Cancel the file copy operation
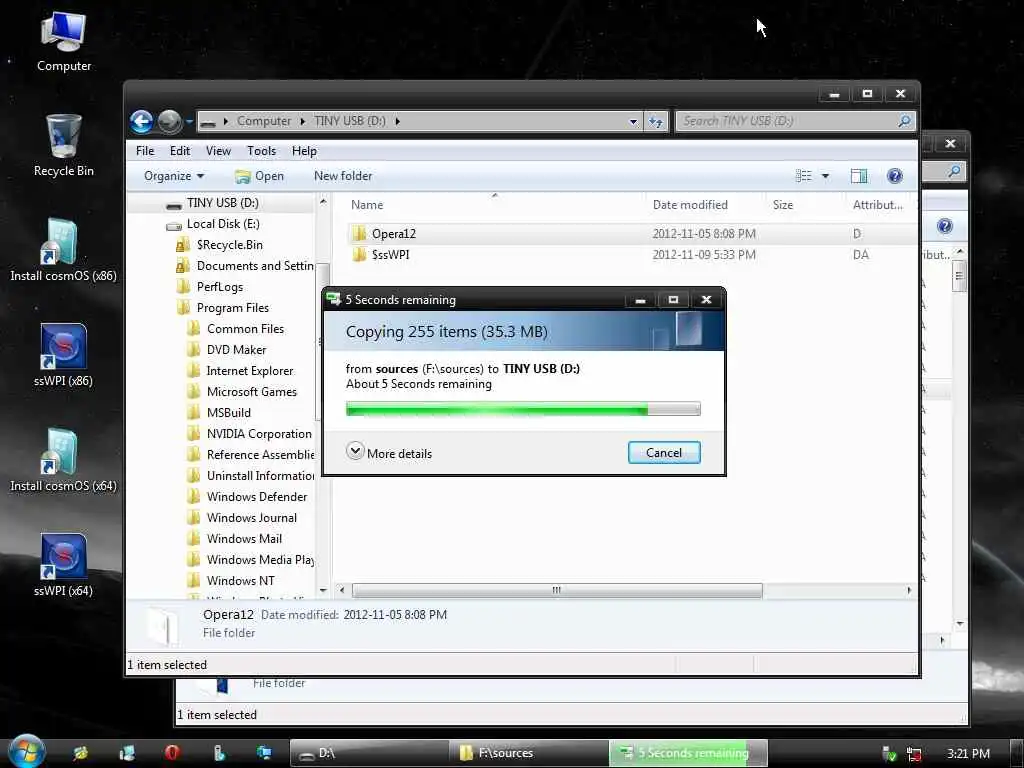1024x768 pixels. (664, 453)
